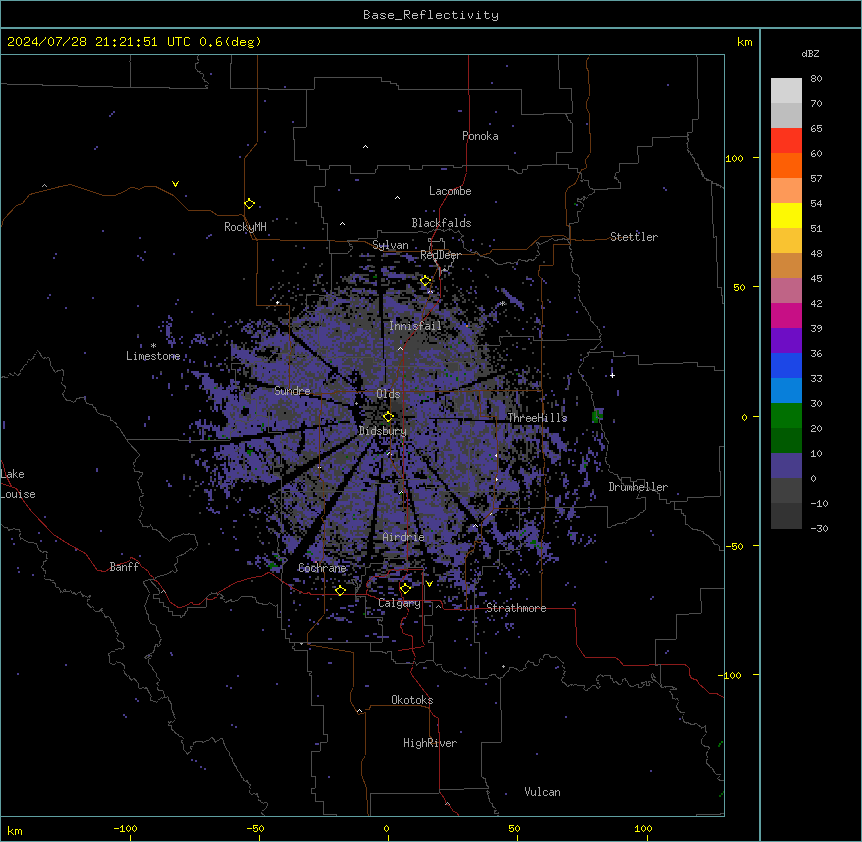Click the 50 tick label on the horizontal axis
862x842 pixels.
tap(514, 828)
